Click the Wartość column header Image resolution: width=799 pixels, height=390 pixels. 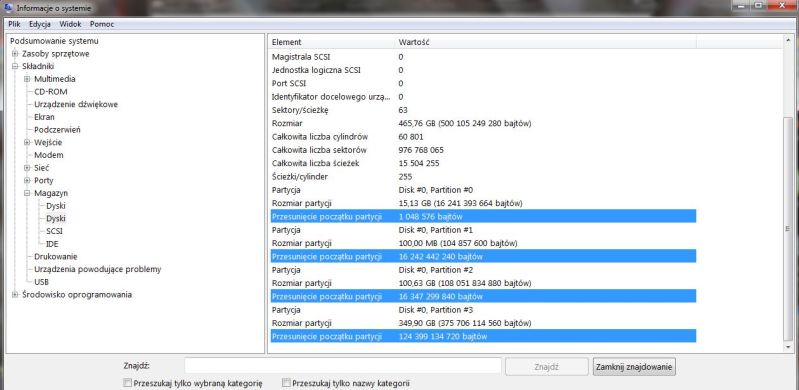(x=546, y=42)
